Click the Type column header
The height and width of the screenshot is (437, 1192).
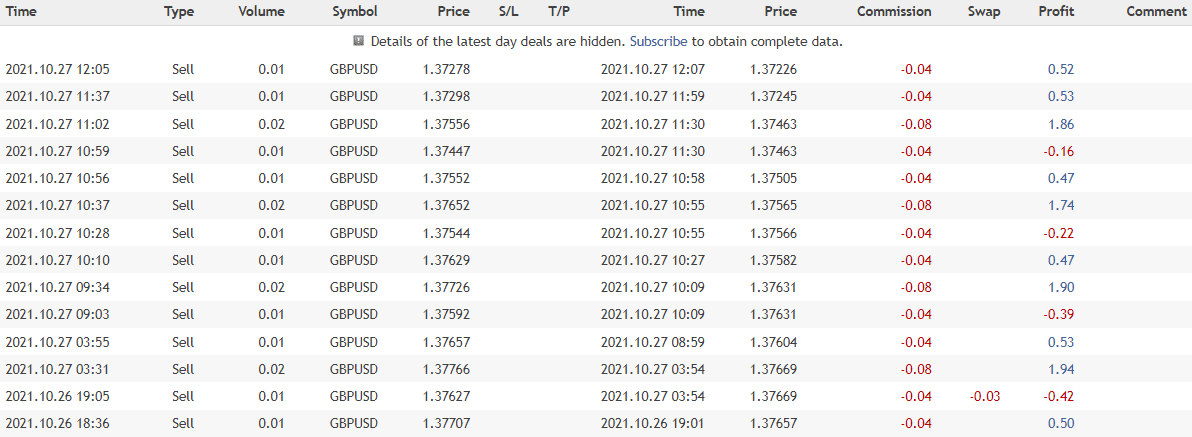[x=179, y=11]
